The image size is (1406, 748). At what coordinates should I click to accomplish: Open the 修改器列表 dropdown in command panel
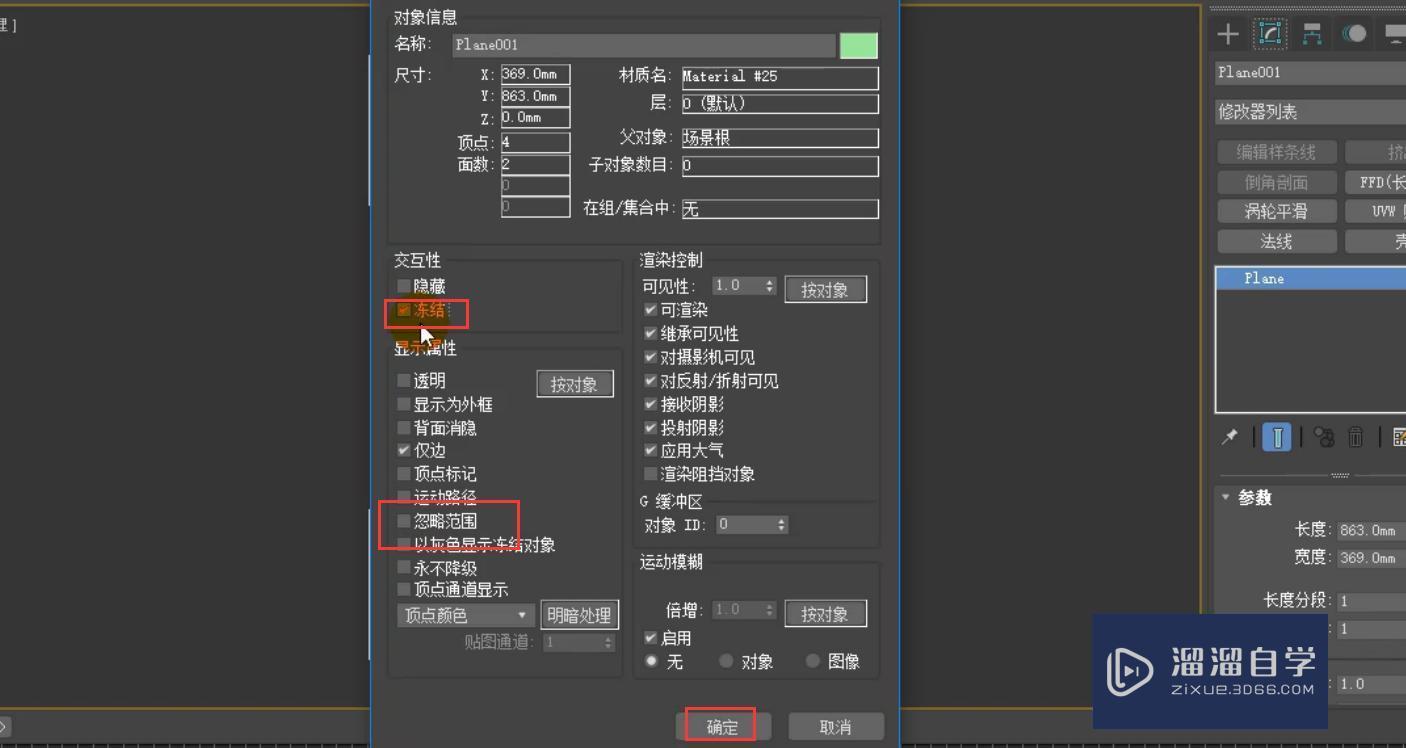[x=1311, y=112]
